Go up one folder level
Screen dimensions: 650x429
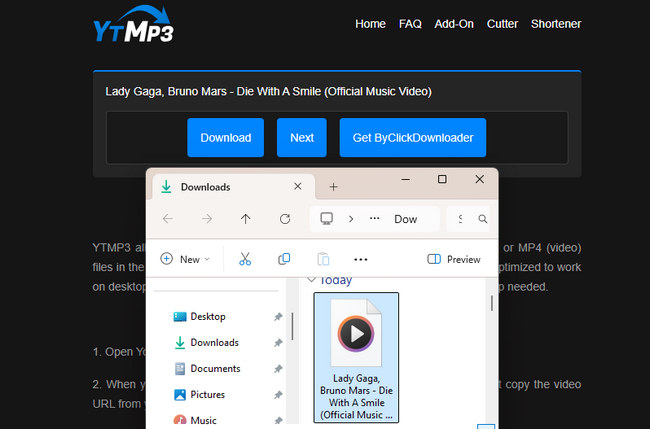[x=245, y=219]
